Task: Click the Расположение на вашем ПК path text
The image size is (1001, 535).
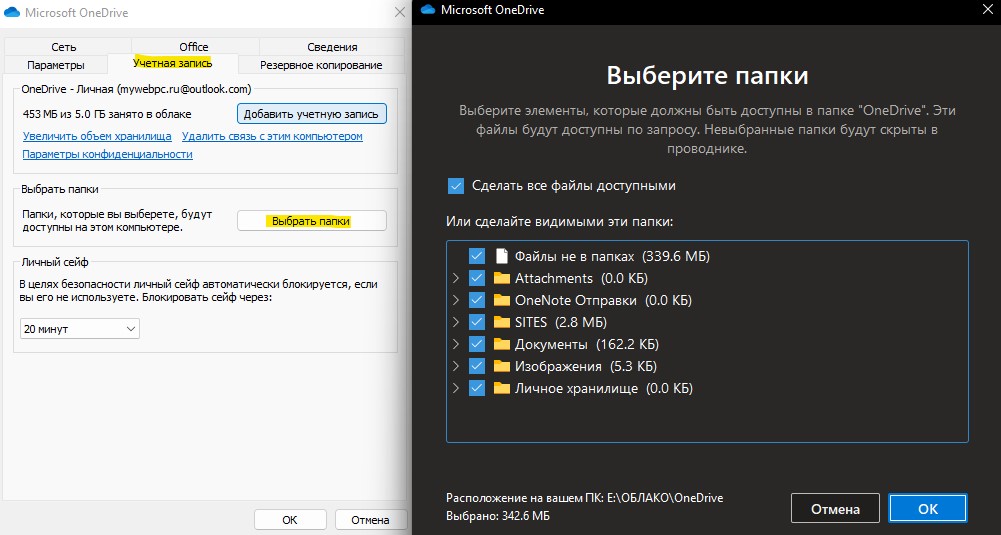Action: (585, 498)
